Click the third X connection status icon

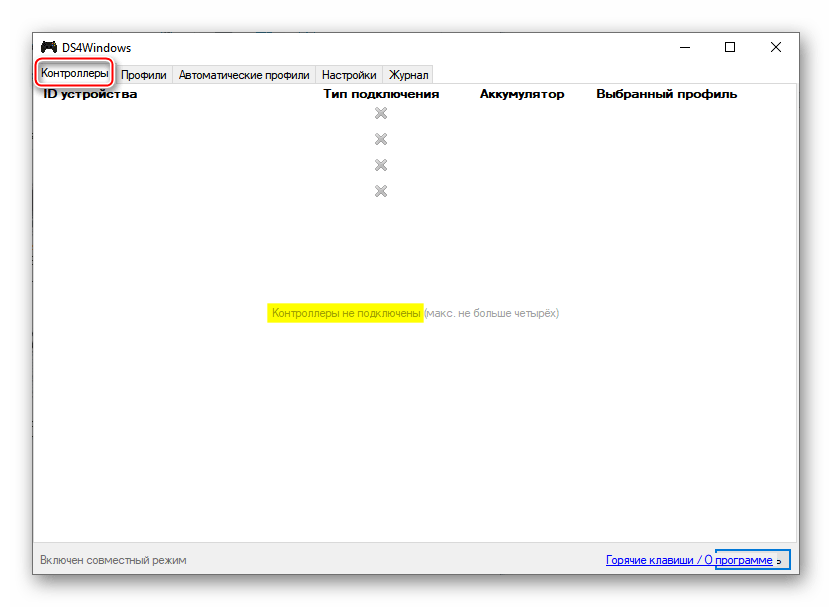(381, 165)
